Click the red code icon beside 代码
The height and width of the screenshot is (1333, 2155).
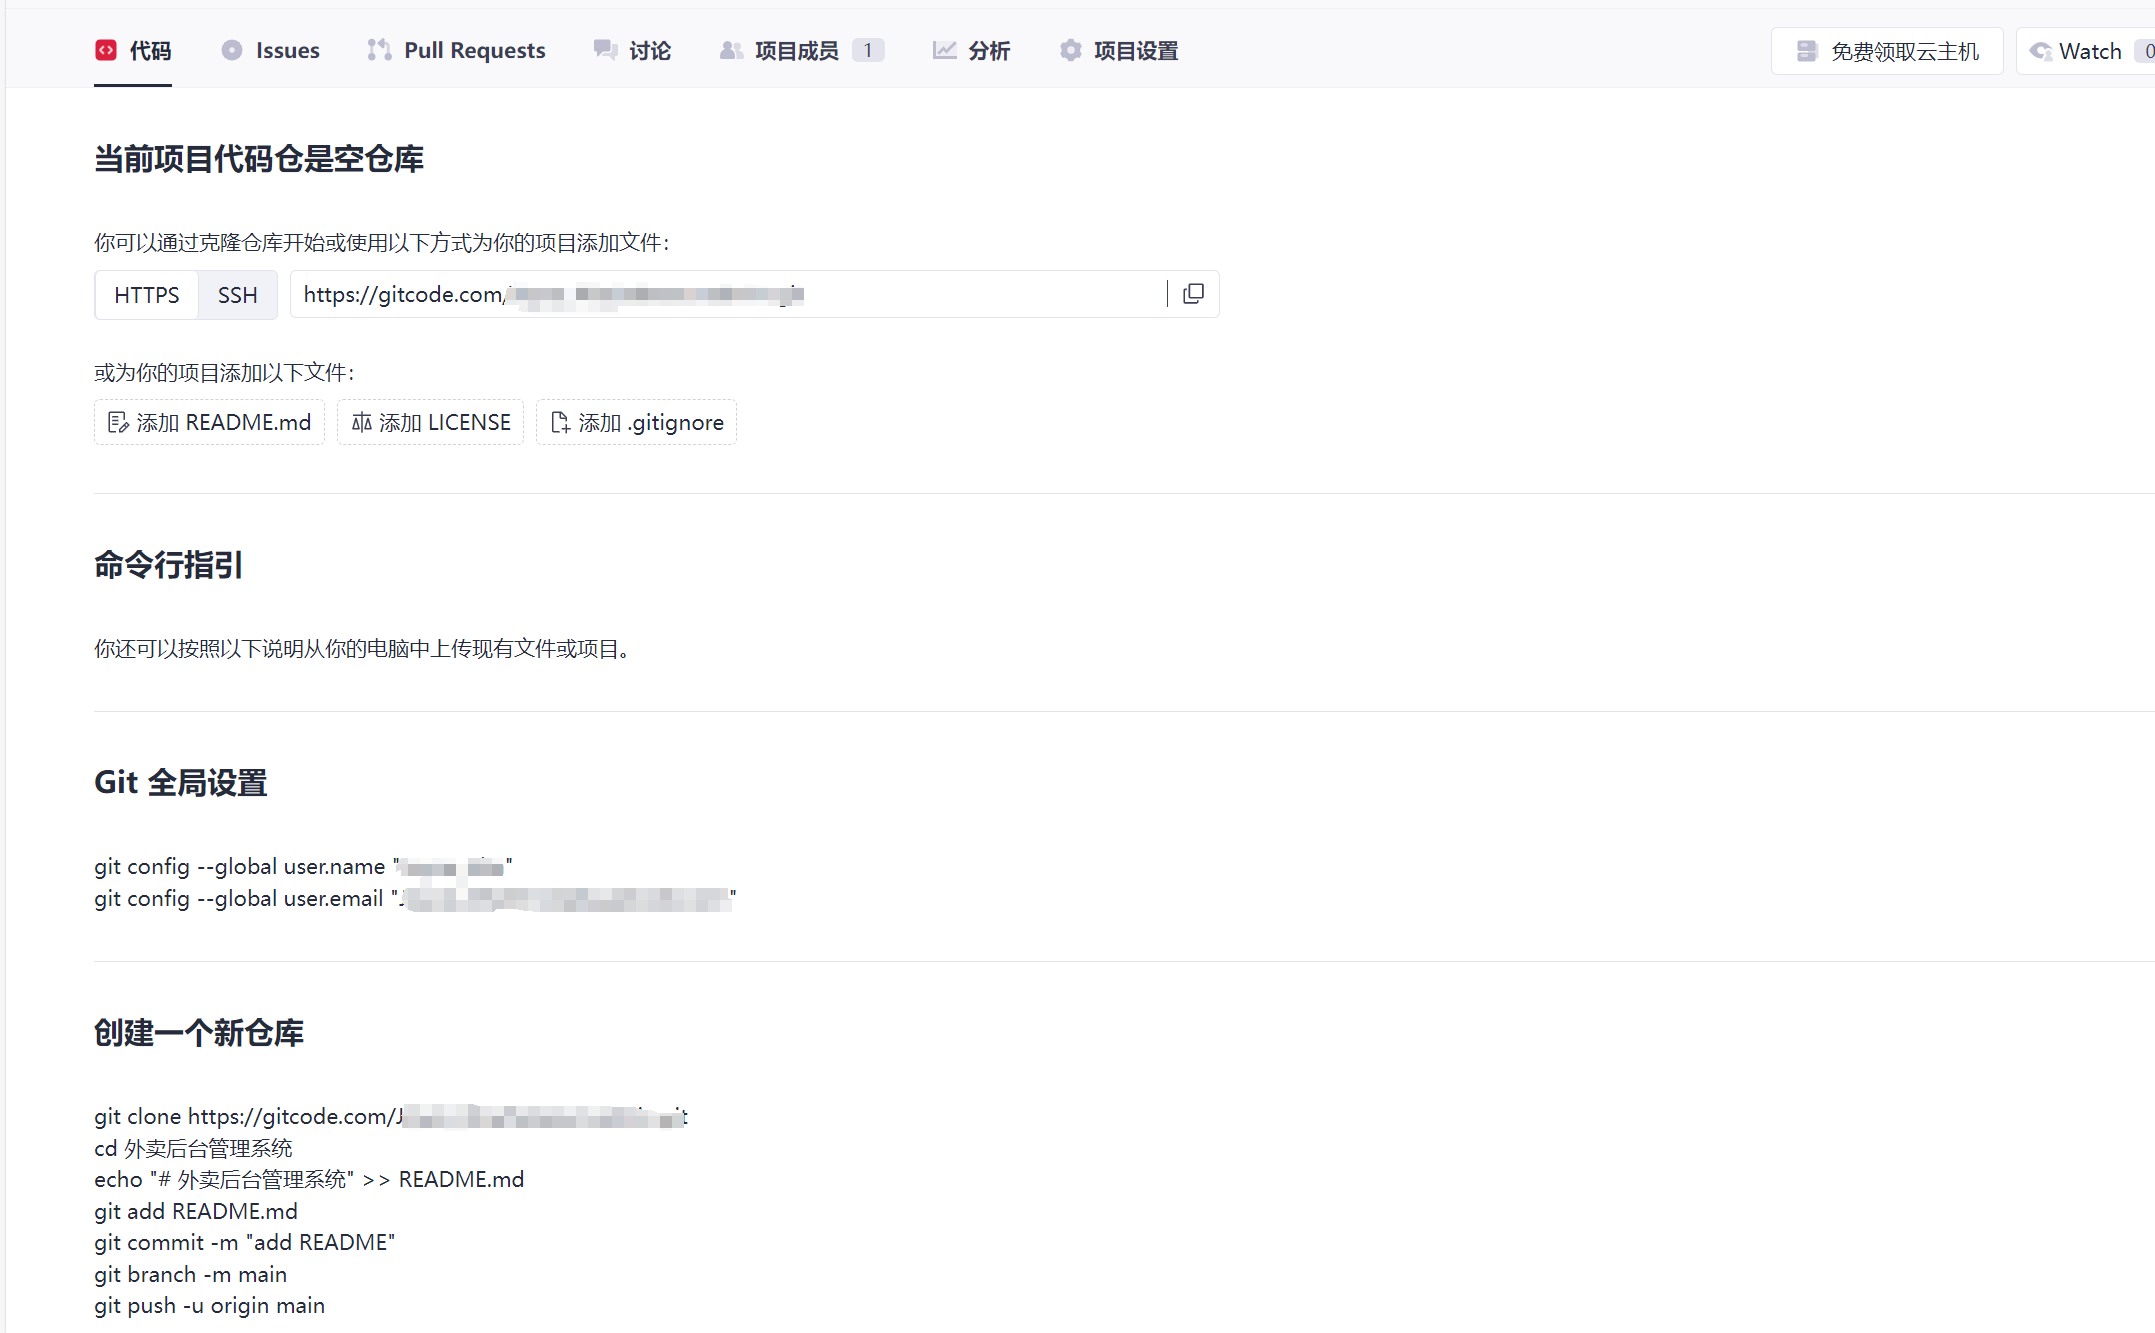(x=106, y=50)
